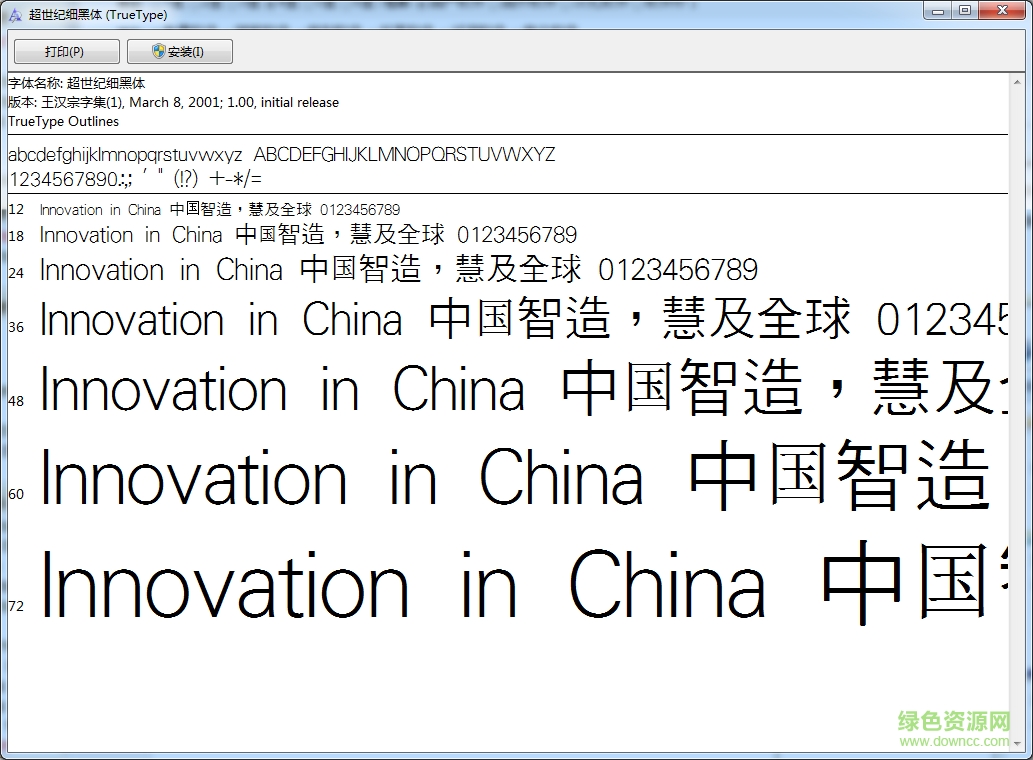The width and height of the screenshot is (1033, 760).
Task: Click the size 72 sample text line
Action: [x=524, y=583]
